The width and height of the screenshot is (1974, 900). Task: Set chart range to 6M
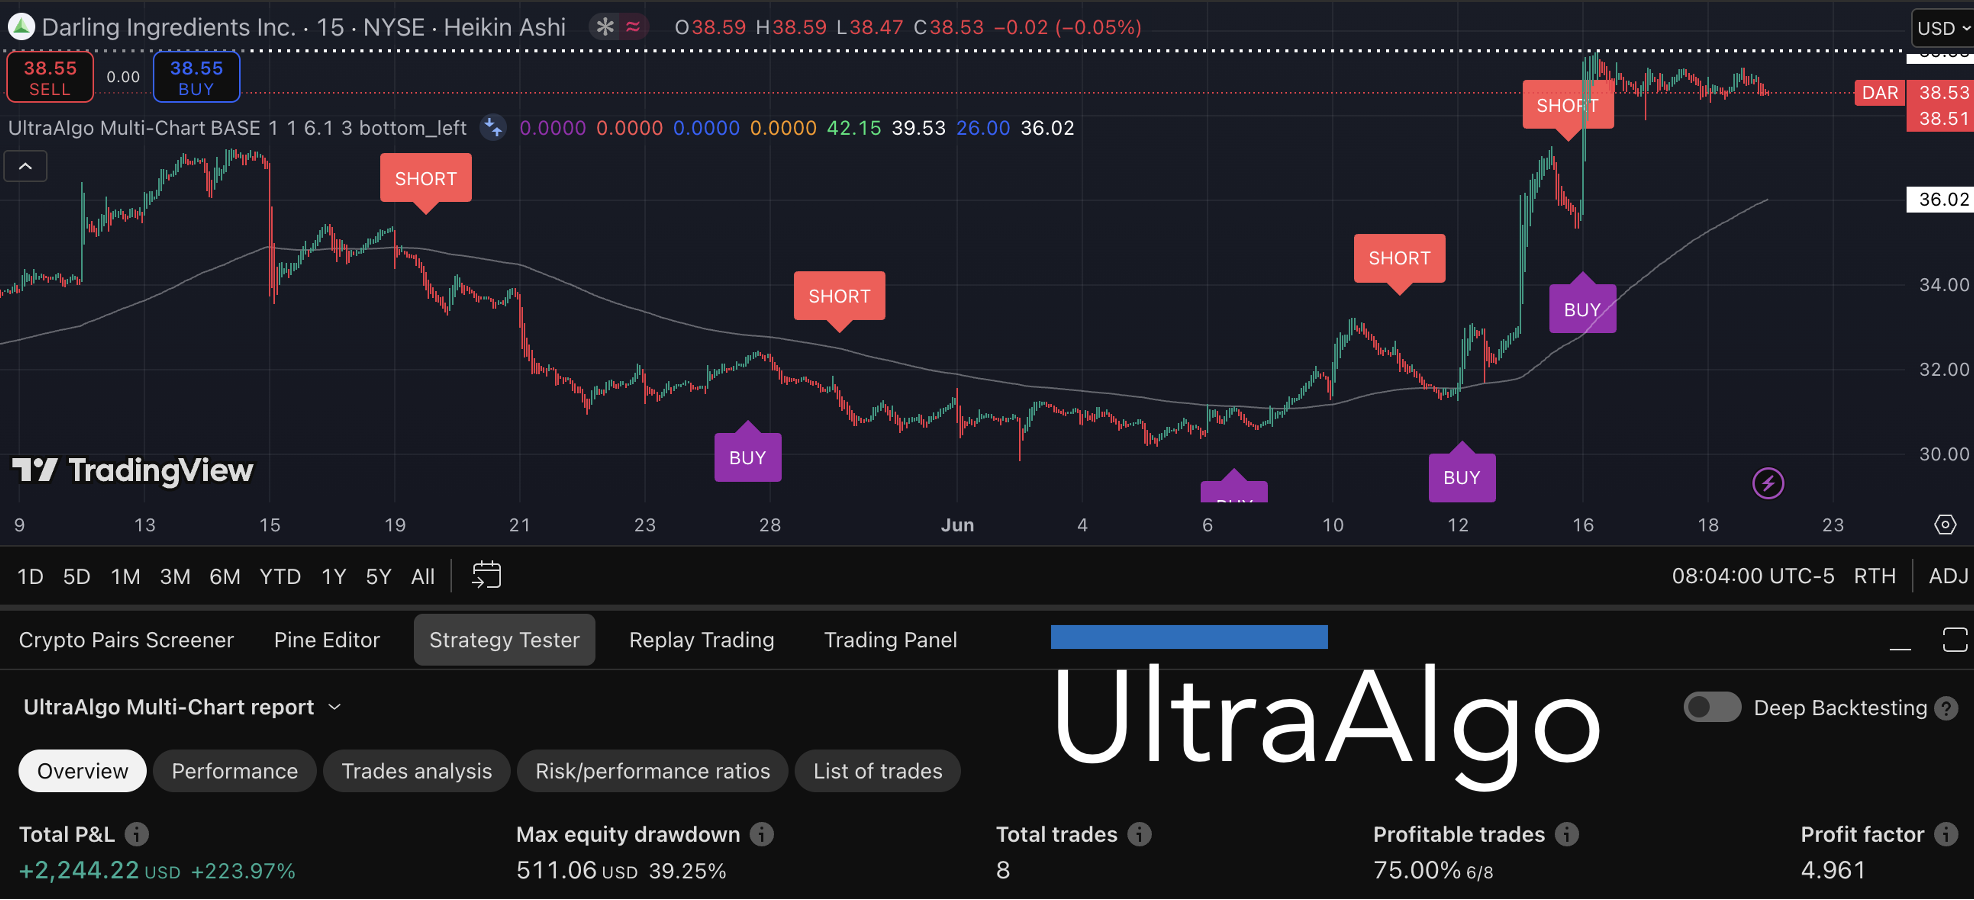coord(225,576)
